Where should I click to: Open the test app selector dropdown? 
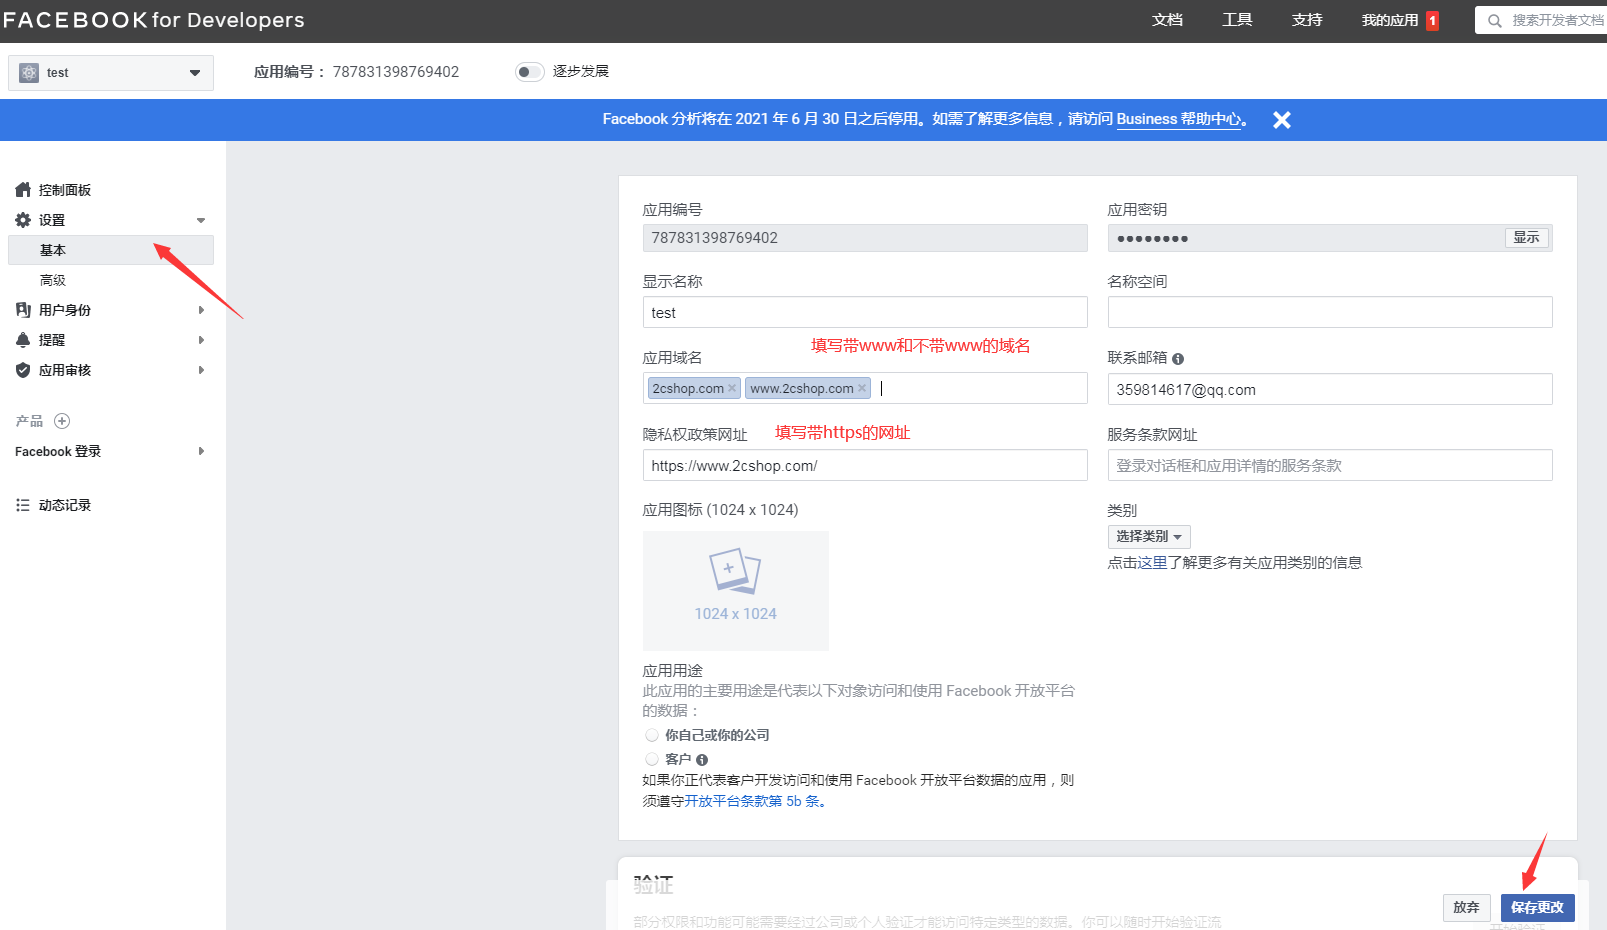pyautogui.click(x=111, y=73)
